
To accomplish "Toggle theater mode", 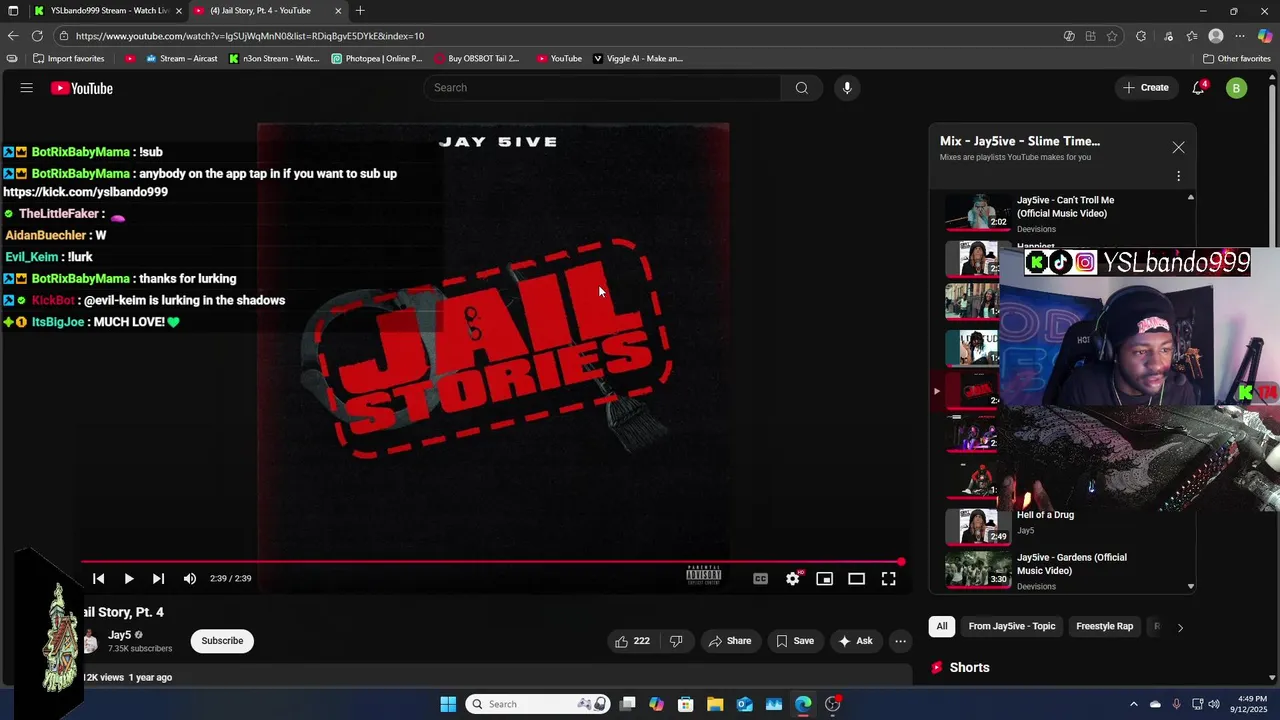I will click(856, 578).
